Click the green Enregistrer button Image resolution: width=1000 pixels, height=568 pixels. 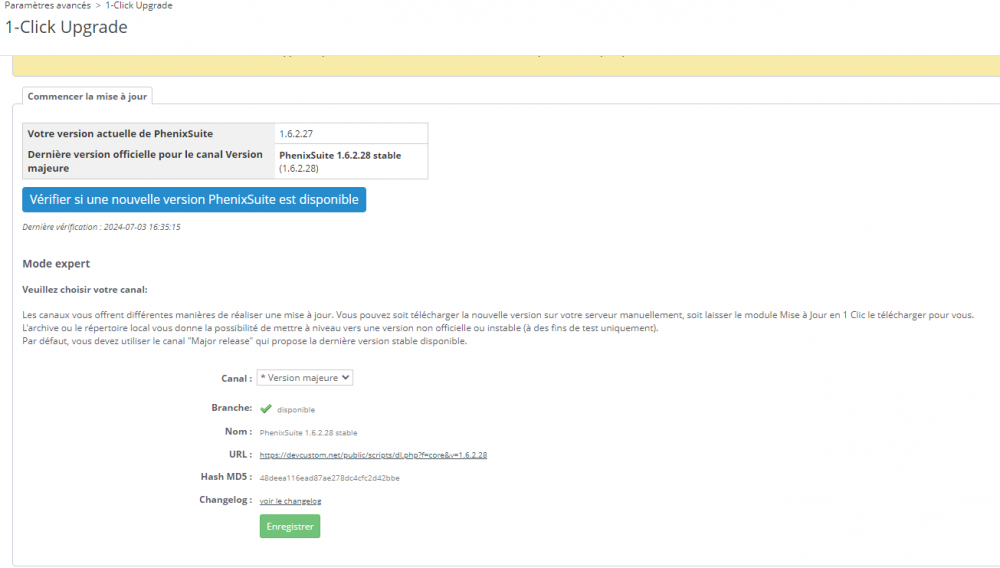(x=290, y=527)
